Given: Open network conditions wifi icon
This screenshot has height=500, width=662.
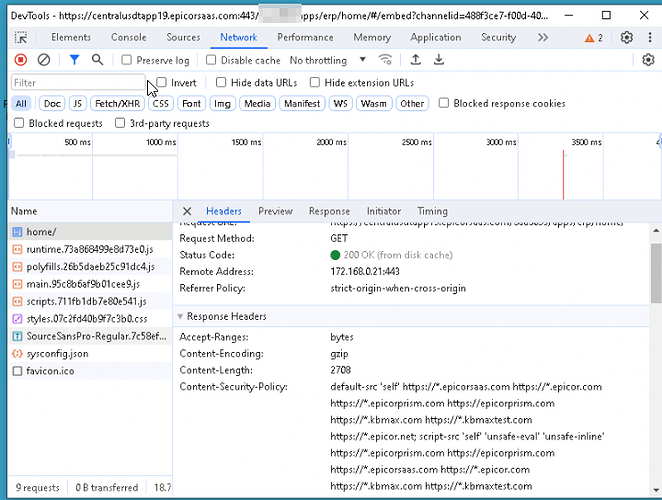Looking at the screenshot, I should pyautogui.click(x=385, y=60).
